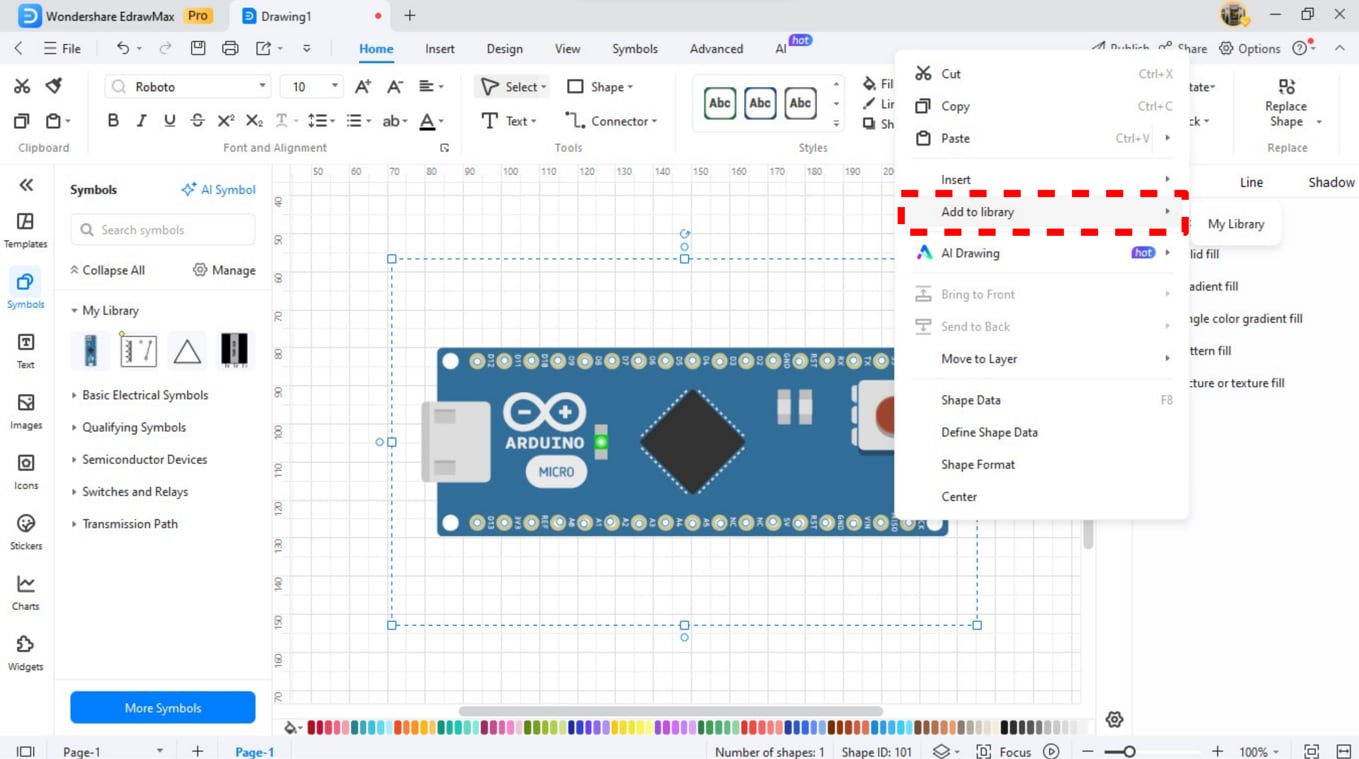Select Copy from the context menu
1359x759 pixels.
click(x=1043, y=106)
